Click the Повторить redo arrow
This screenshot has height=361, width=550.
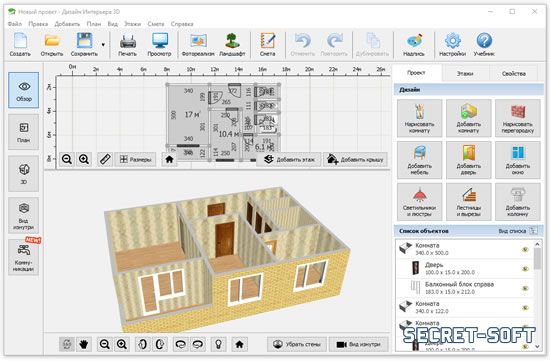click(334, 44)
